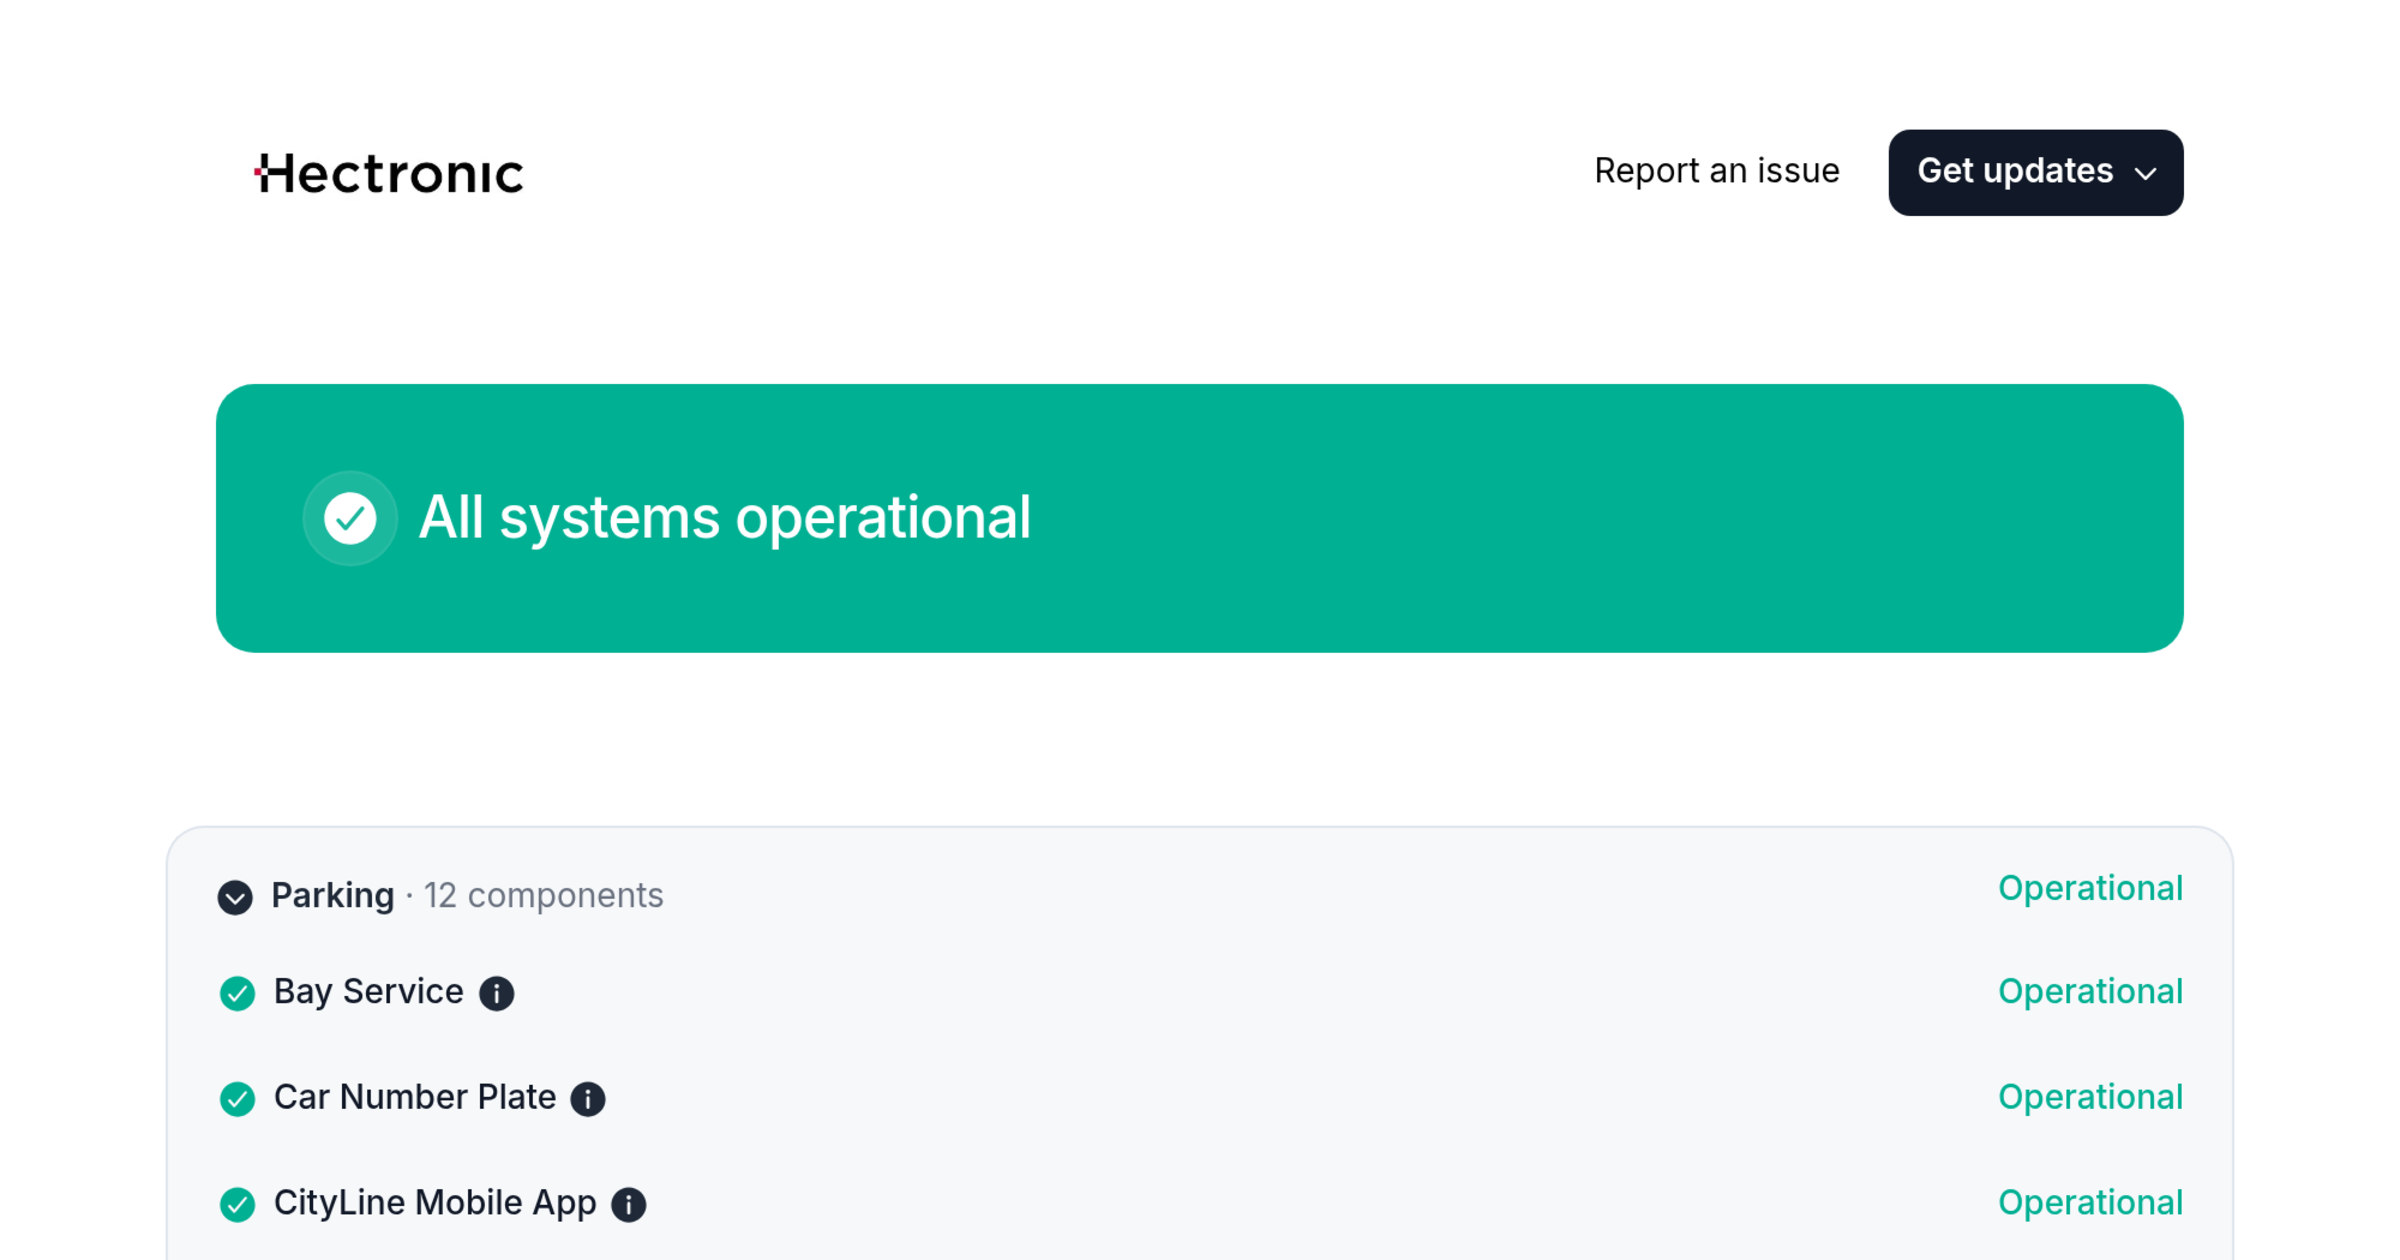Image resolution: width=2400 pixels, height=1260 pixels.
Task: Collapse the Parking group chevron
Action: coord(235,897)
